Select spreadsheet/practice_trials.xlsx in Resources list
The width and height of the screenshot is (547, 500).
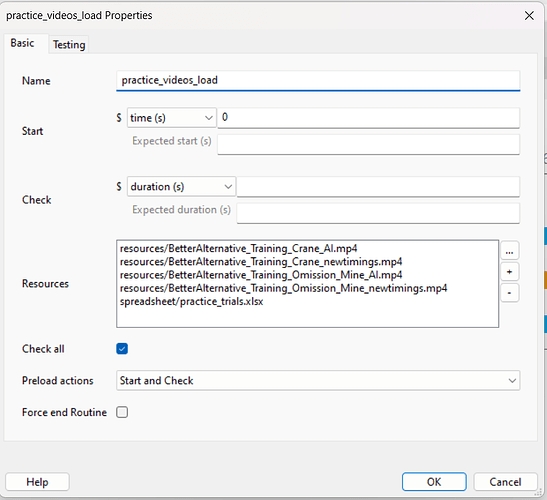191,301
